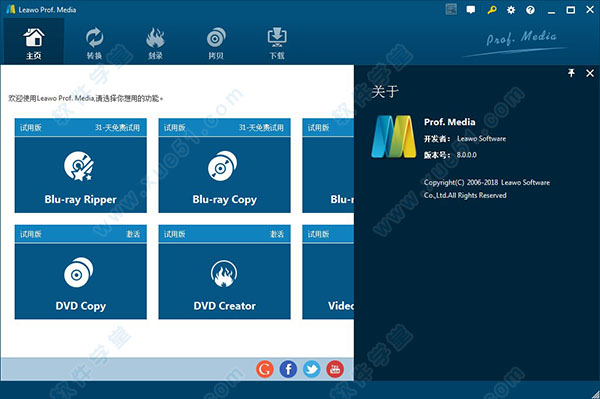Click the key activation icon in title bar
This screenshot has height=399, width=600.
click(x=492, y=10)
